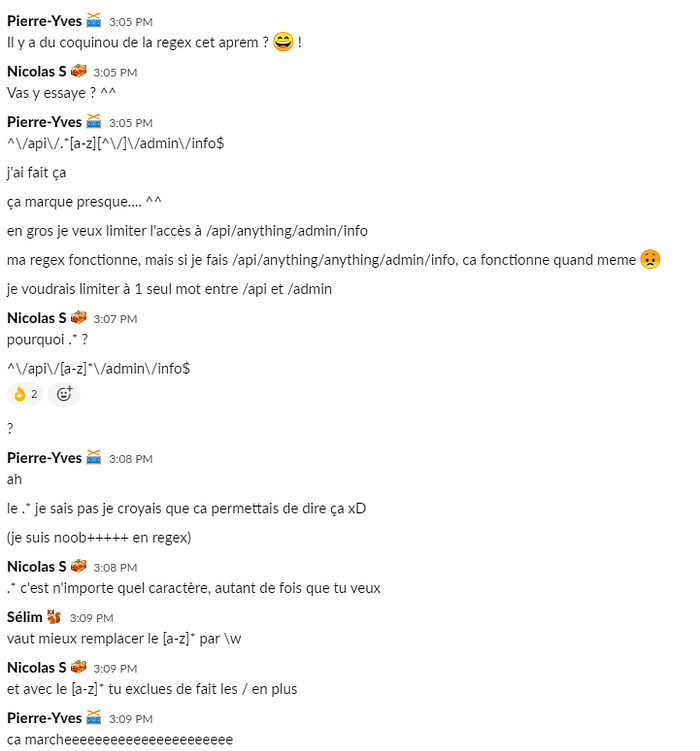700x751 pixels.
Task: Click the squirrel emoji next to Sélim
Action: [x=54, y=617]
